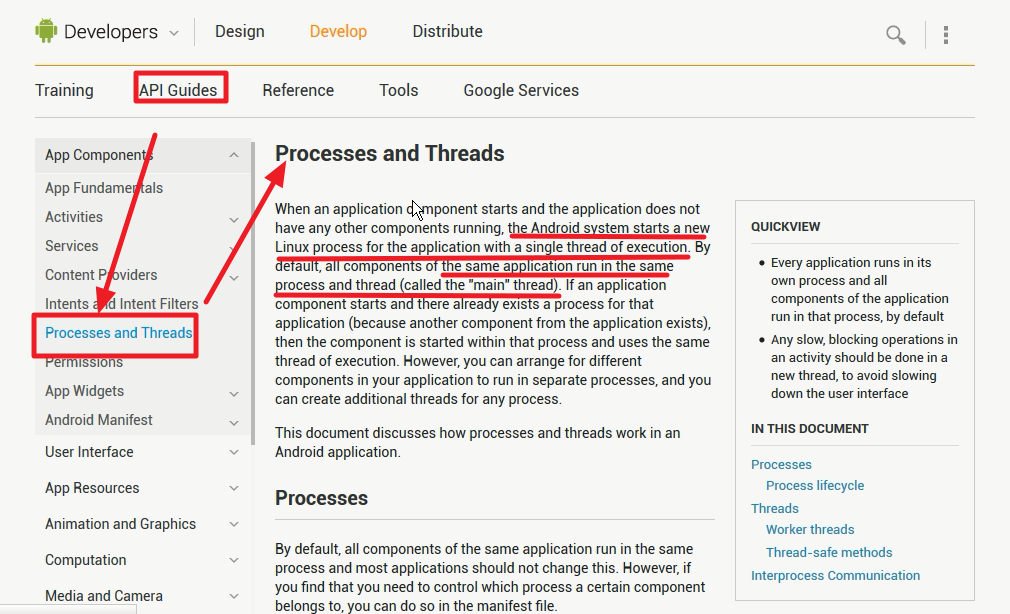
Task: Expand the App Resources section chevron
Action: coord(234,488)
